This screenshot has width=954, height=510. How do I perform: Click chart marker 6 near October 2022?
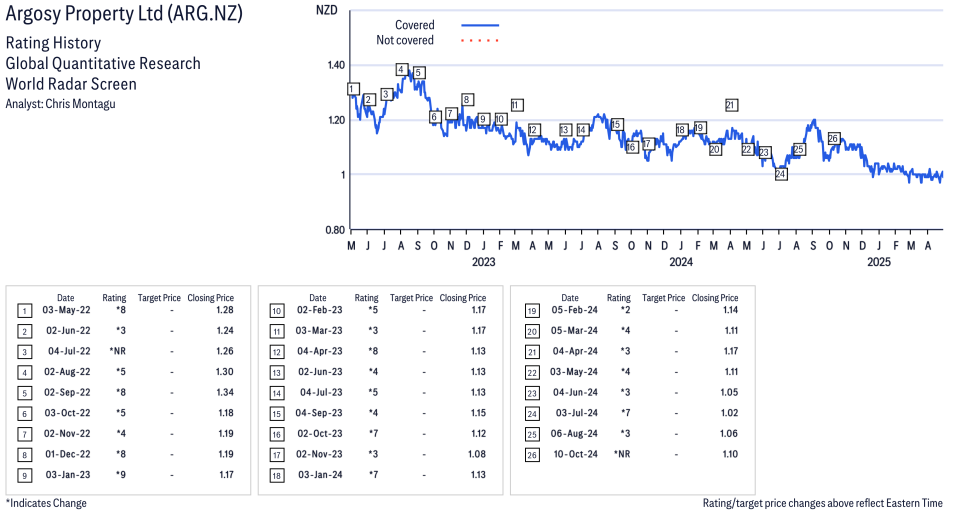434,117
